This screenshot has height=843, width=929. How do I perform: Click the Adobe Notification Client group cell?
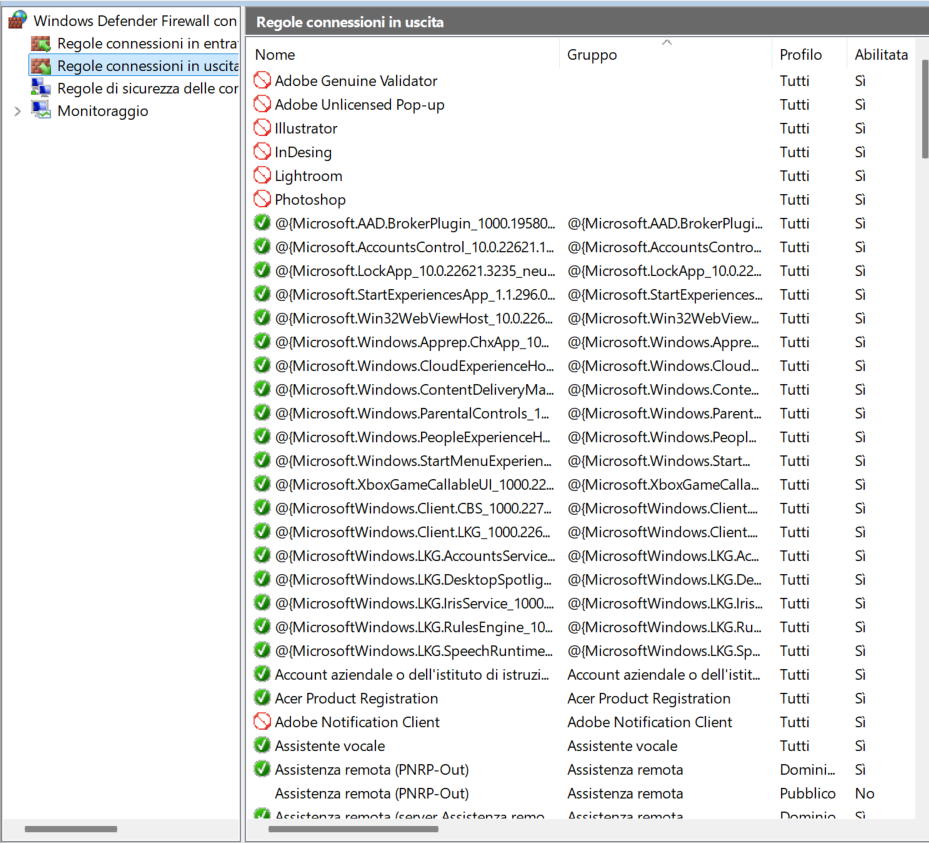[x=649, y=722]
